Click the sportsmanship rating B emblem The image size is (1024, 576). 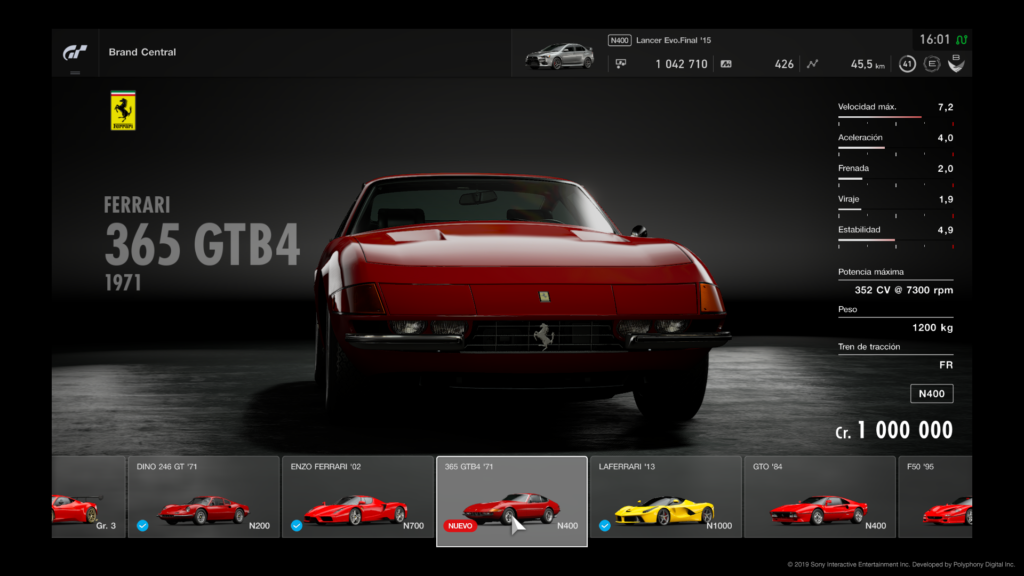pos(956,63)
